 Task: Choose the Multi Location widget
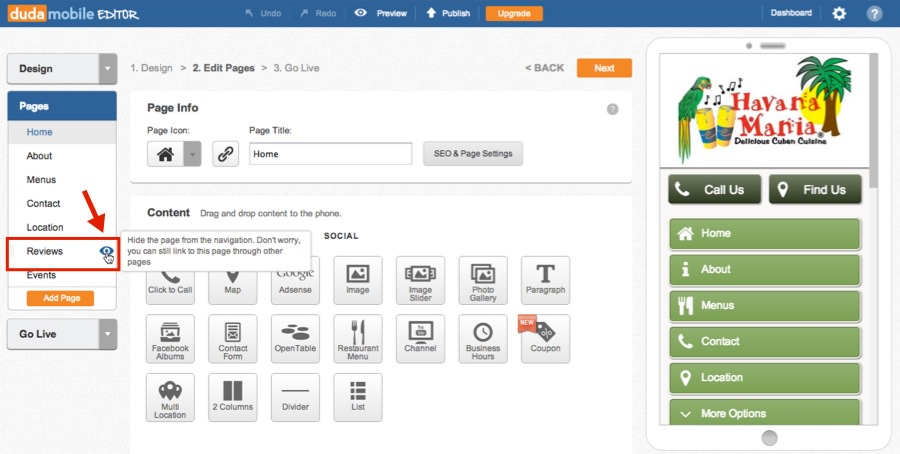[x=170, y=397]
